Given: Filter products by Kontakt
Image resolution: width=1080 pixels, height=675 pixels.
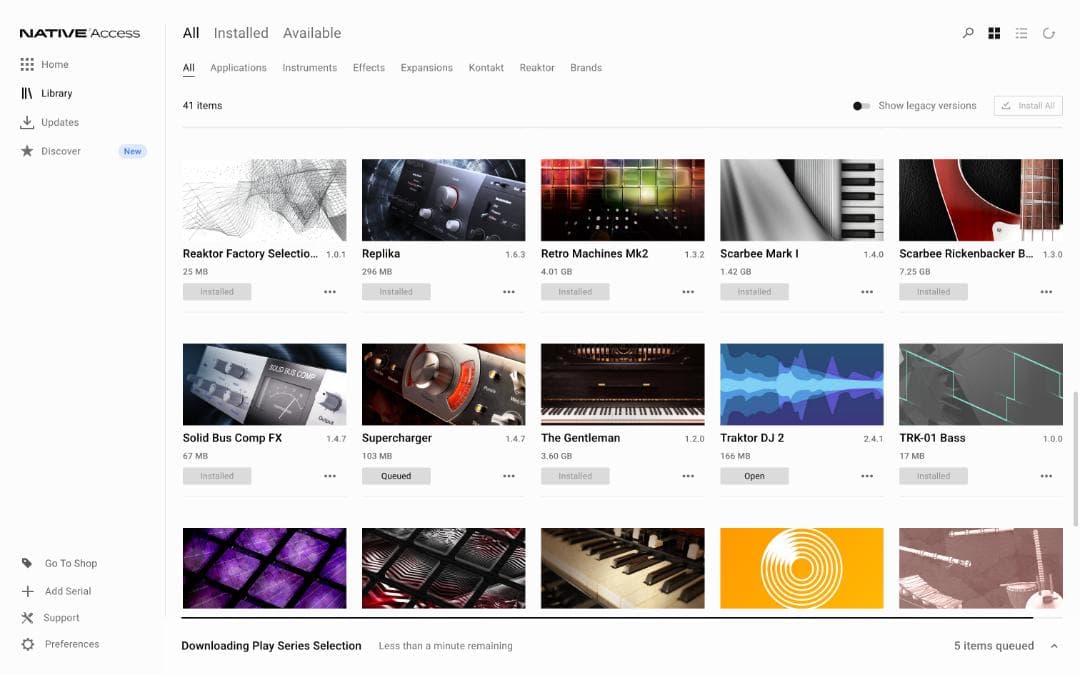Looking at the screenshot, I should pyautogui.click(x=486, y=67).
